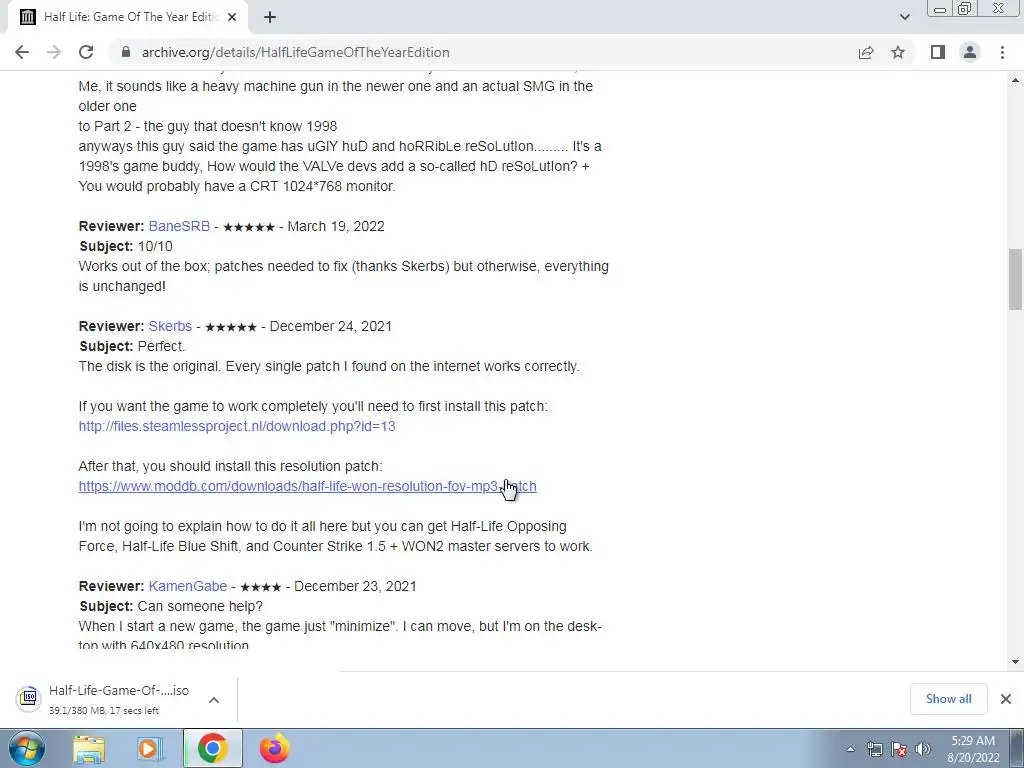Screen dimensions: 1024x768
Task: Open the Action Center flag icon
Action: point(899,749)
